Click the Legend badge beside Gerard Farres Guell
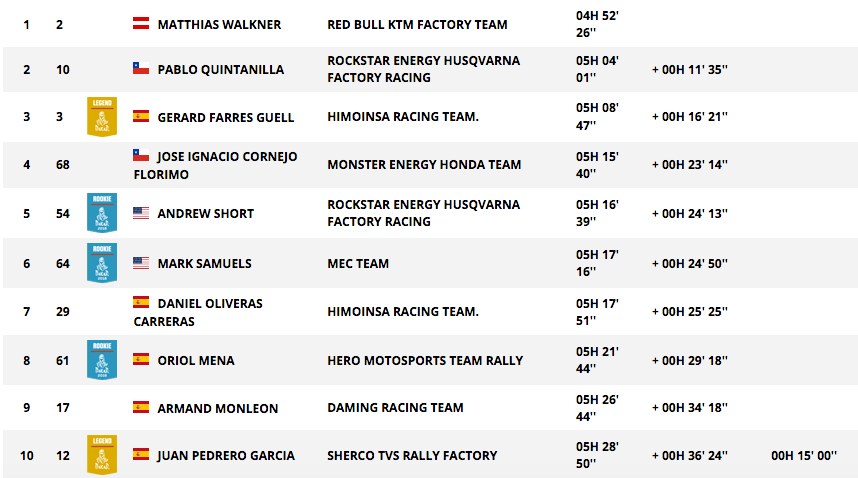 coord(102,116)
